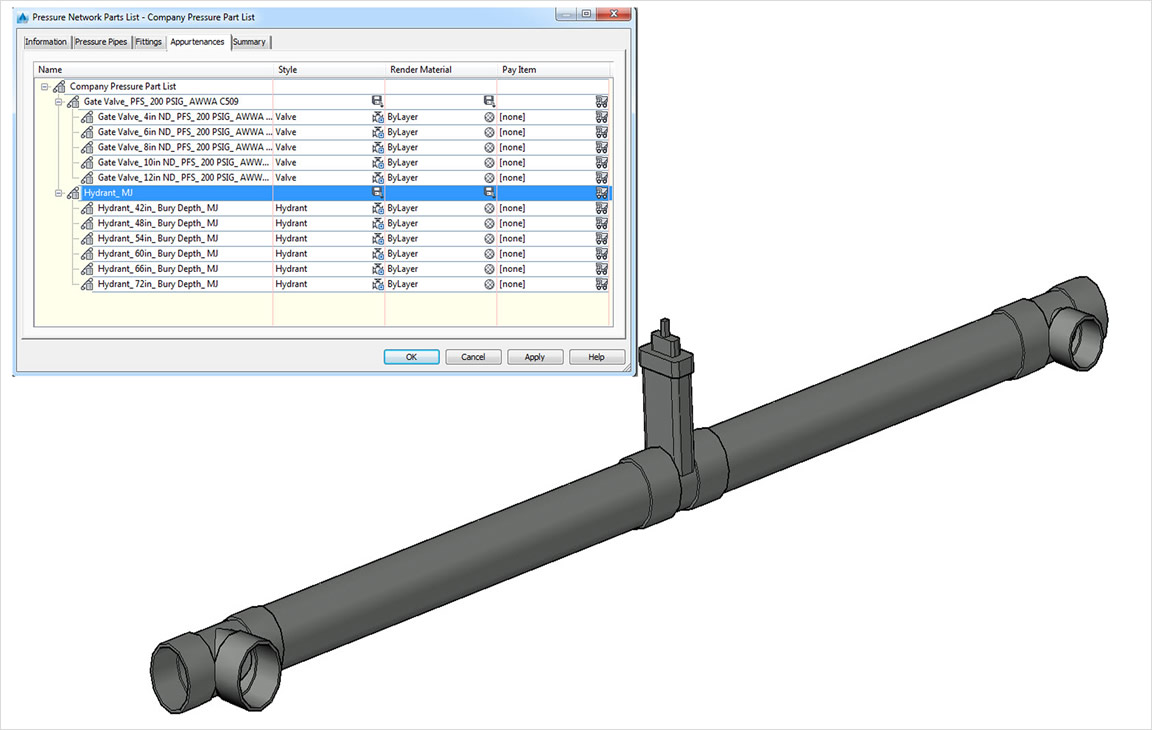Open style picker for Gate Valve 8in row
Screen dimensions: 1152x730
coord(378,148)
